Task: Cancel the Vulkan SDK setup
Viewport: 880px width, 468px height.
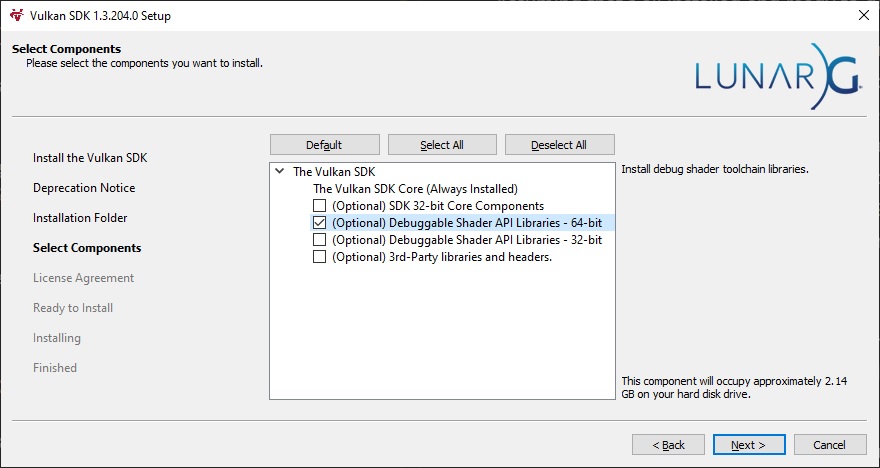Action: (x=830, y=445)
